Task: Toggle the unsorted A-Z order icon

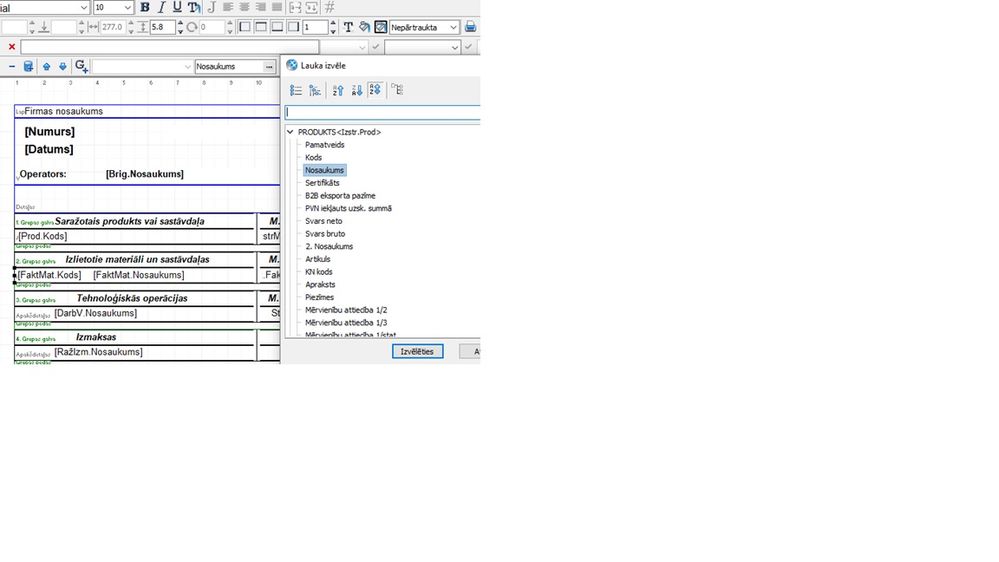Action: (375, 90)
